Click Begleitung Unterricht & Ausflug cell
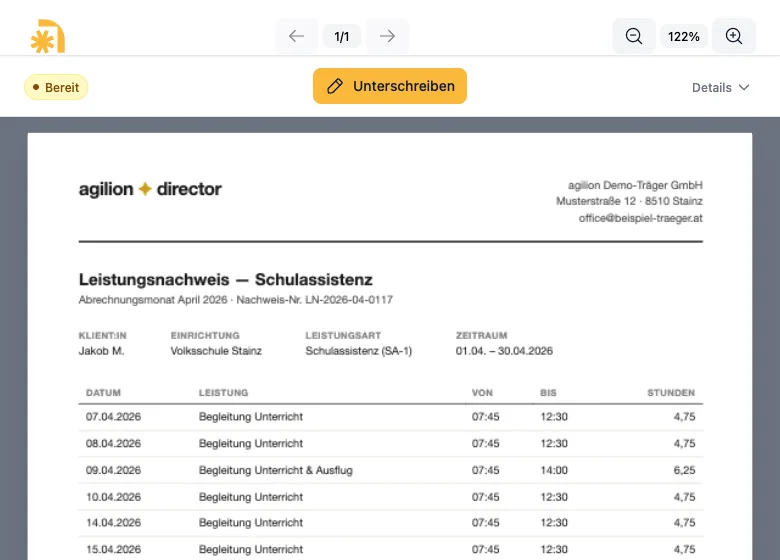The width and height of the screenshot is (780, 560). (x=276, y=470)
